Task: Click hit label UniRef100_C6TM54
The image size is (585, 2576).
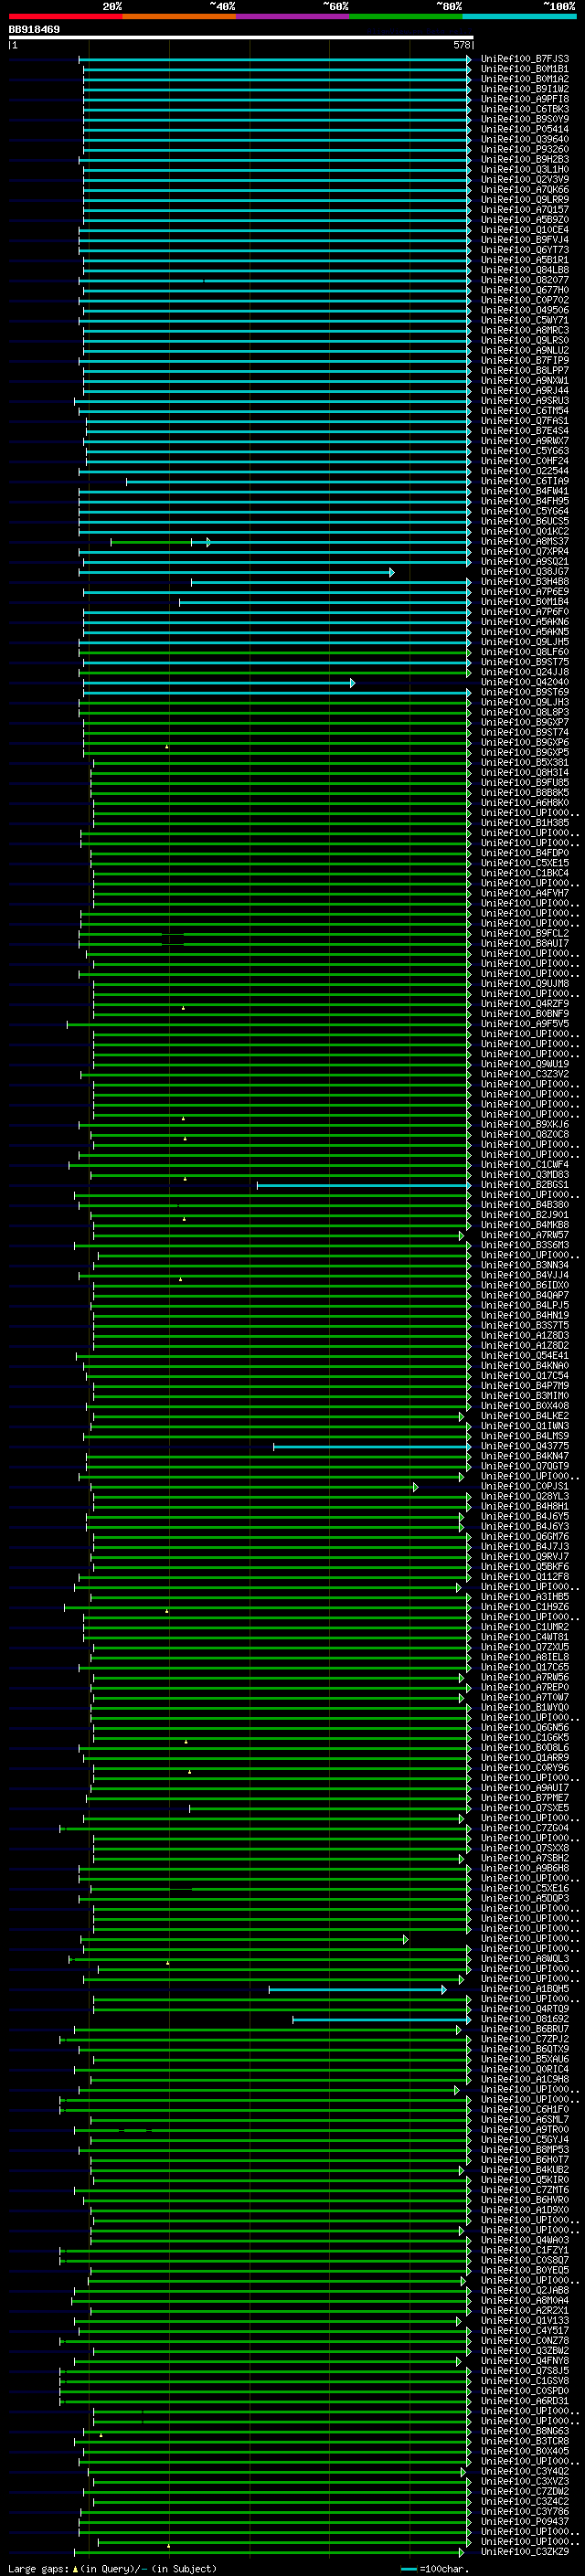Action: tap(525, 411)
